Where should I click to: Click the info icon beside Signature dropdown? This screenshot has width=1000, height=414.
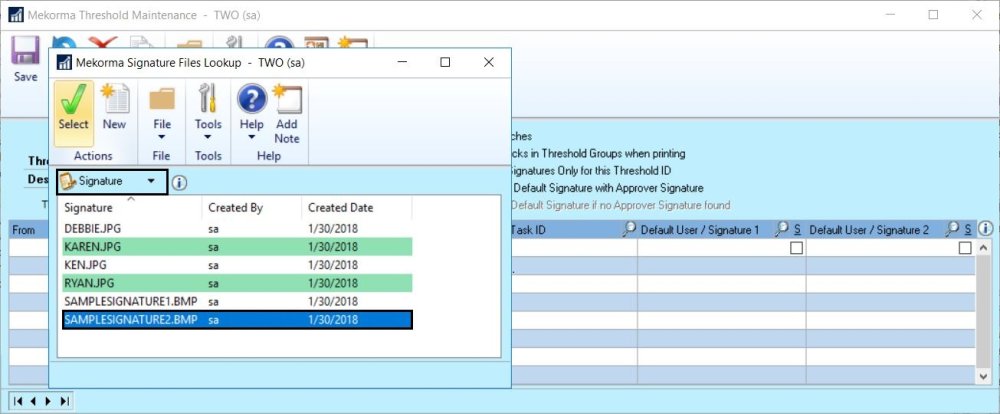(x=179, y=183)
